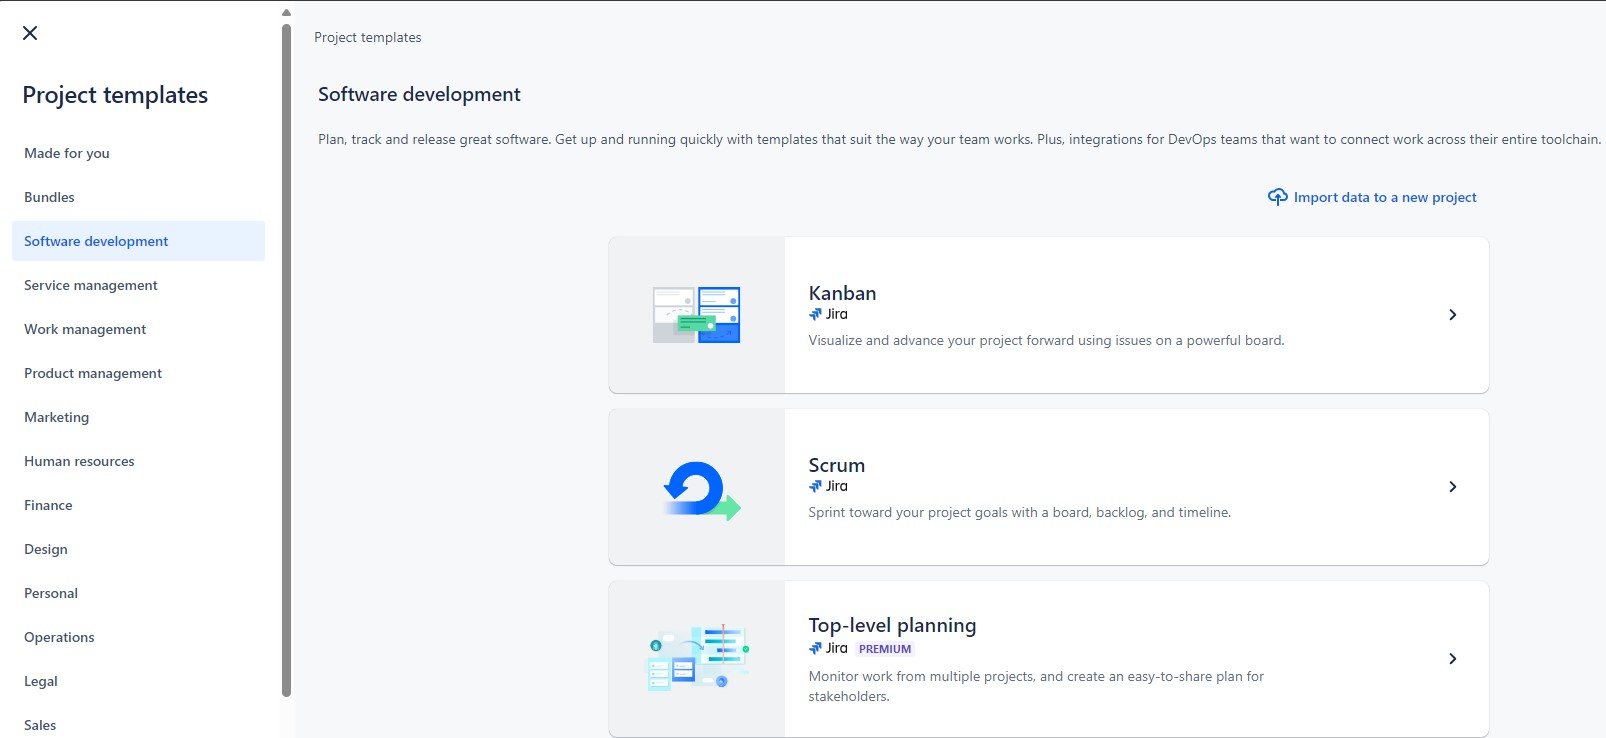
Task: Expand Top-level planning via chevron
Action: tap(1452, 659)
